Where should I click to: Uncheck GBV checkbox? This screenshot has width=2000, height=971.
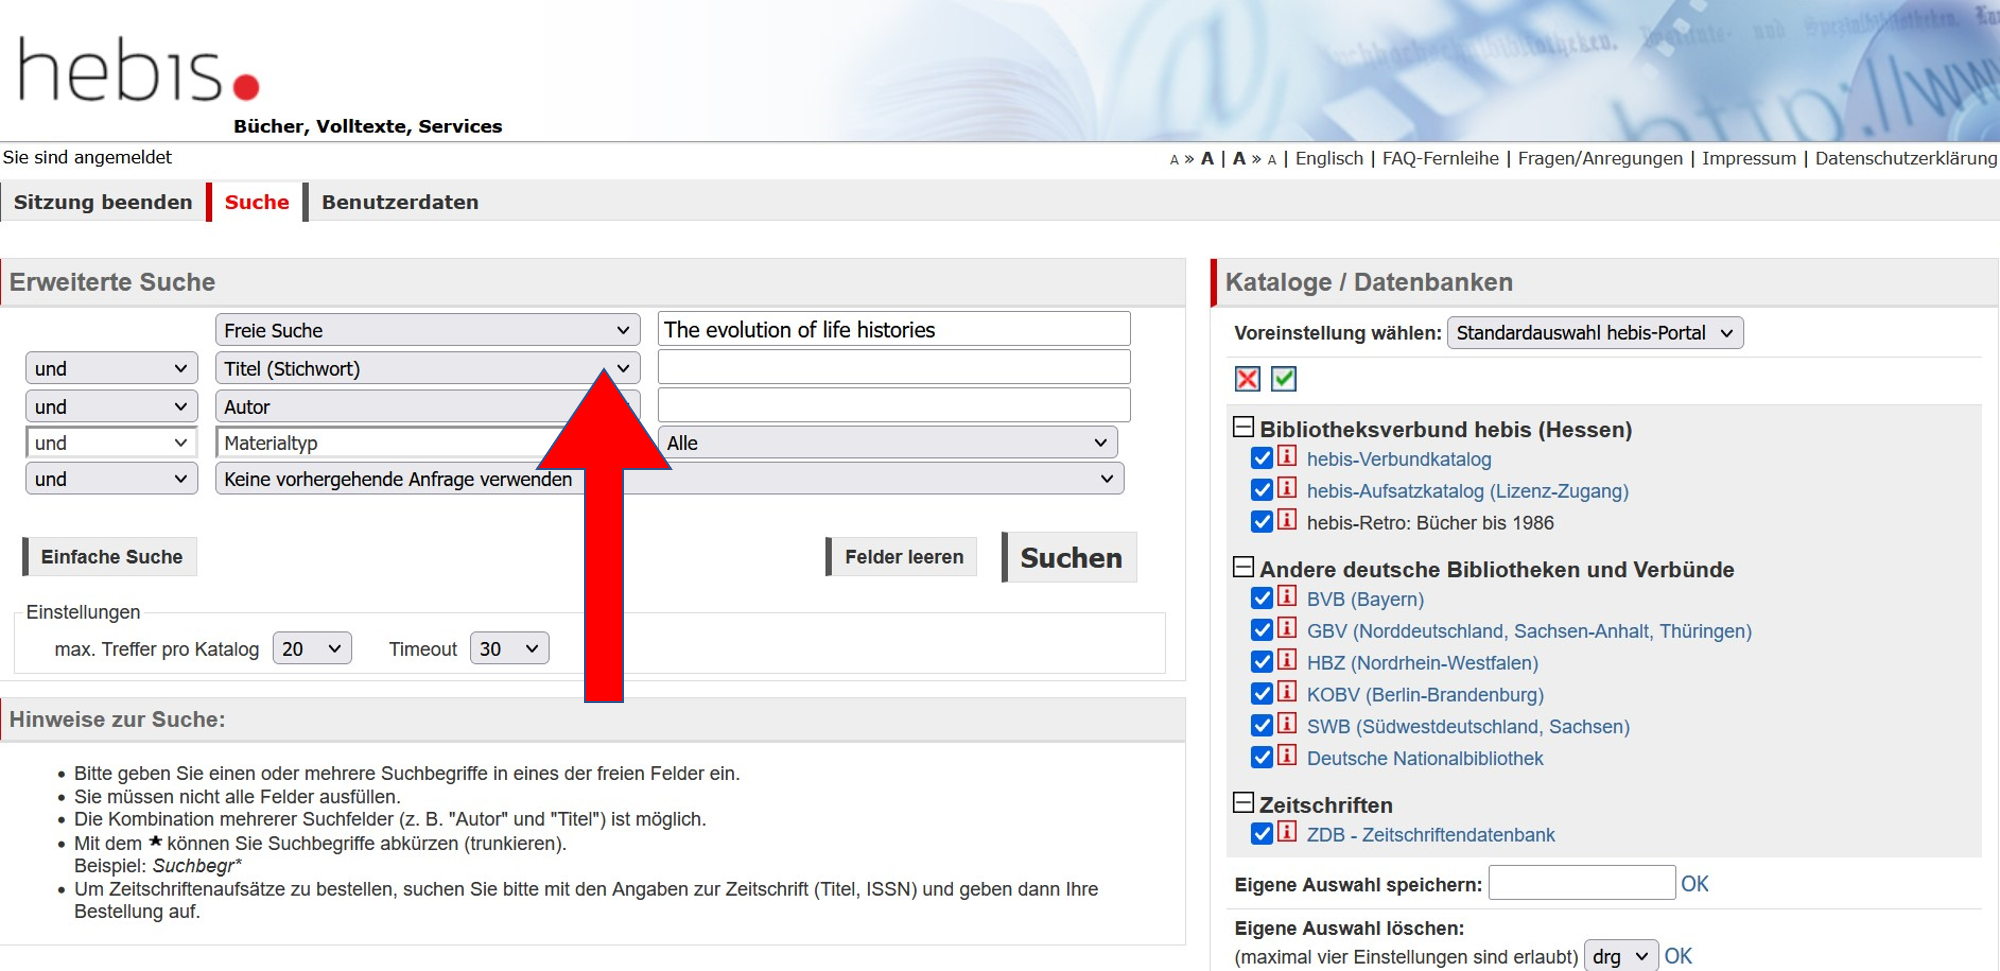coord(1262,631)
